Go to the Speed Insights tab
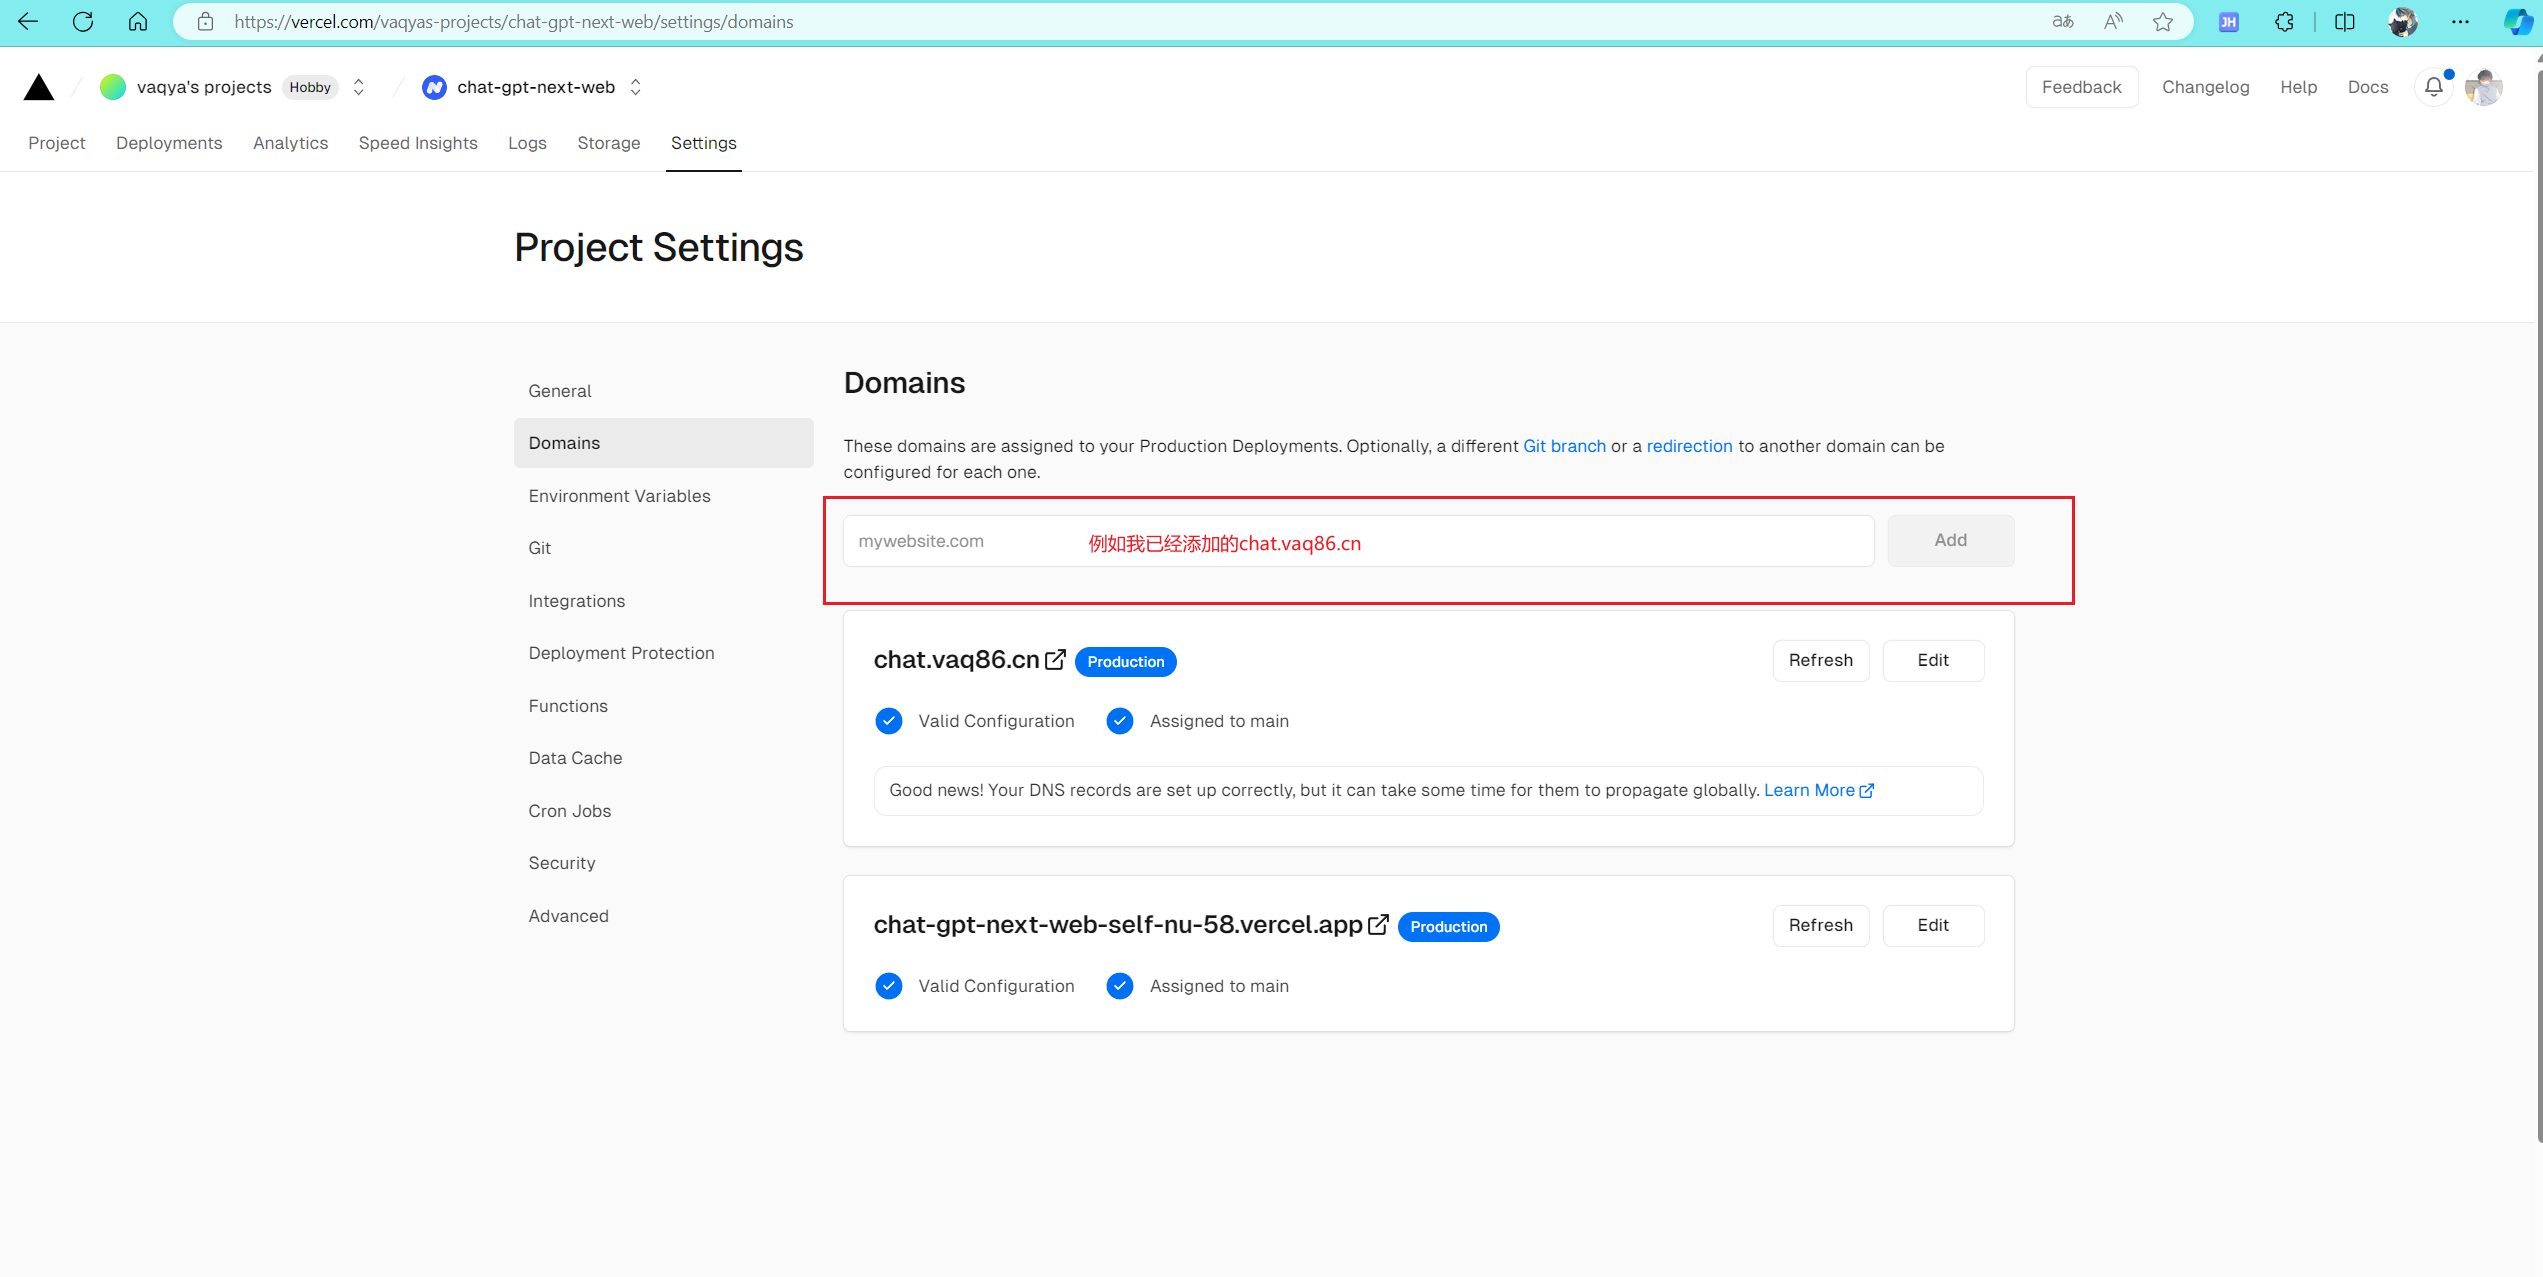 pyautogui.click(x=418, y=143)
